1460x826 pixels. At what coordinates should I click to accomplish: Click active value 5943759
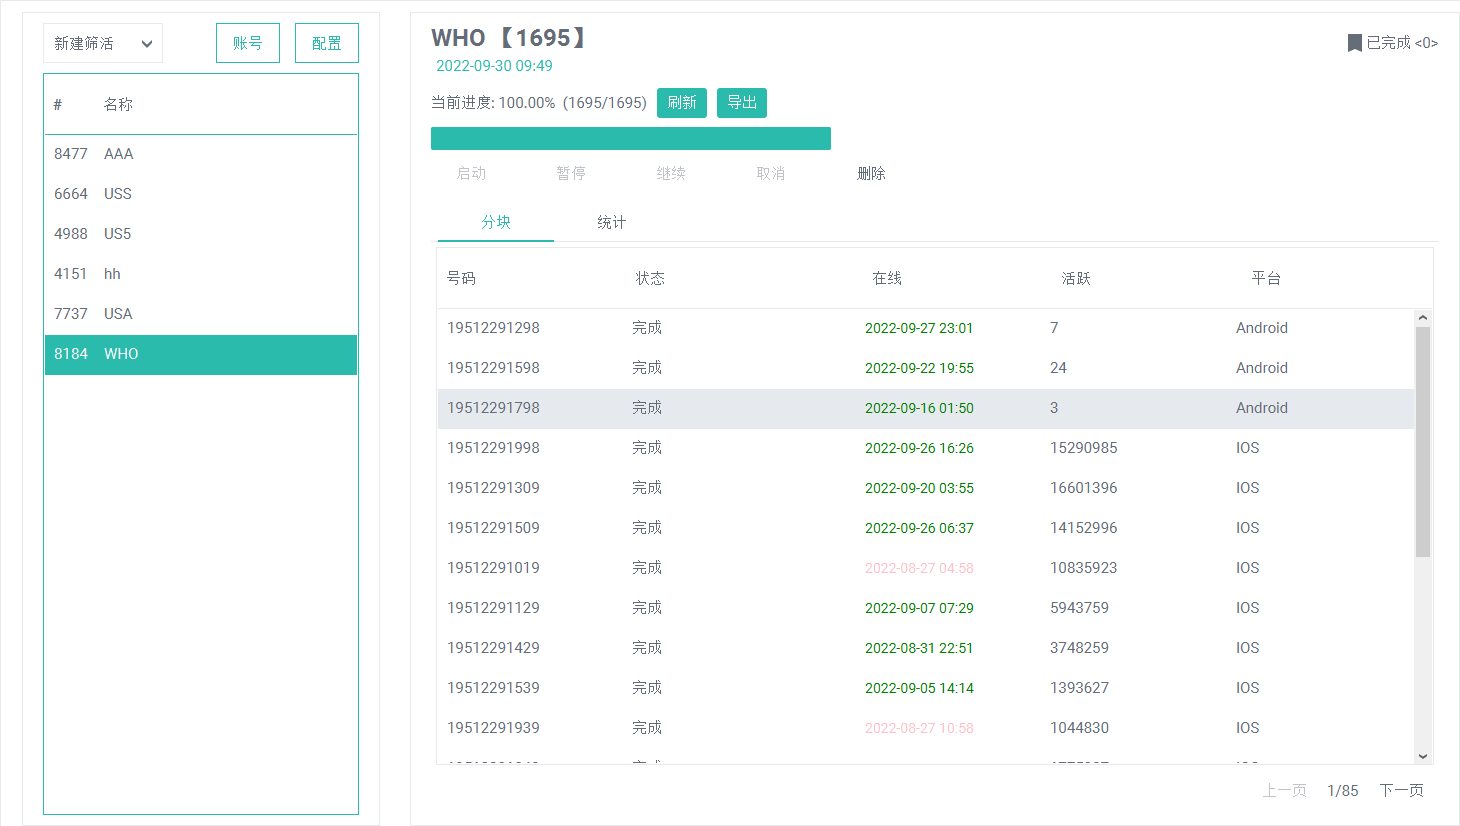(1079, 608)
